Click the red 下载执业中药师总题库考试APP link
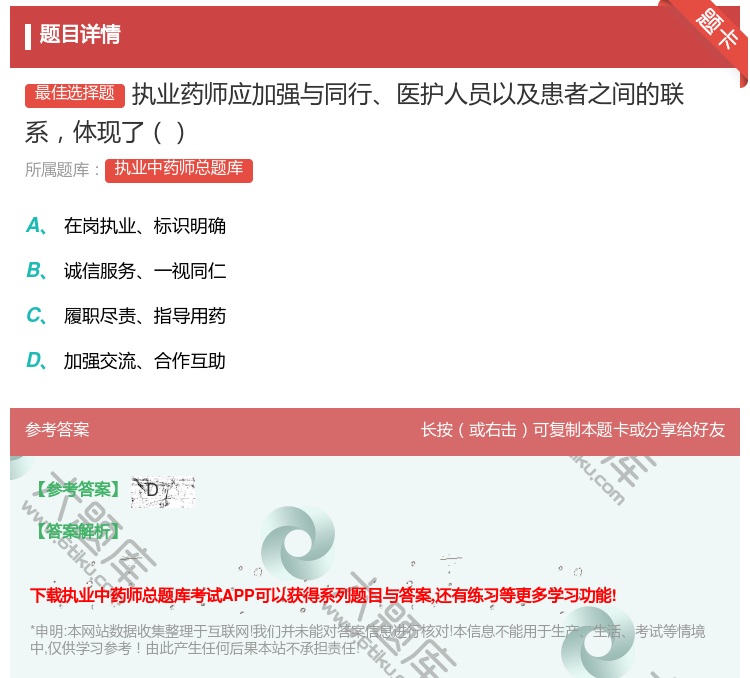This screenshot has width=750, height=678. (323, 596)
